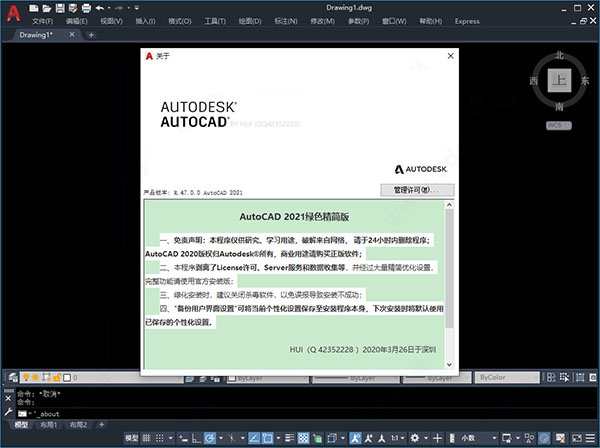This screenshot has width=600, height=448.
Task: Open workspace switching gear icon
Action: (x=414, y=438)
